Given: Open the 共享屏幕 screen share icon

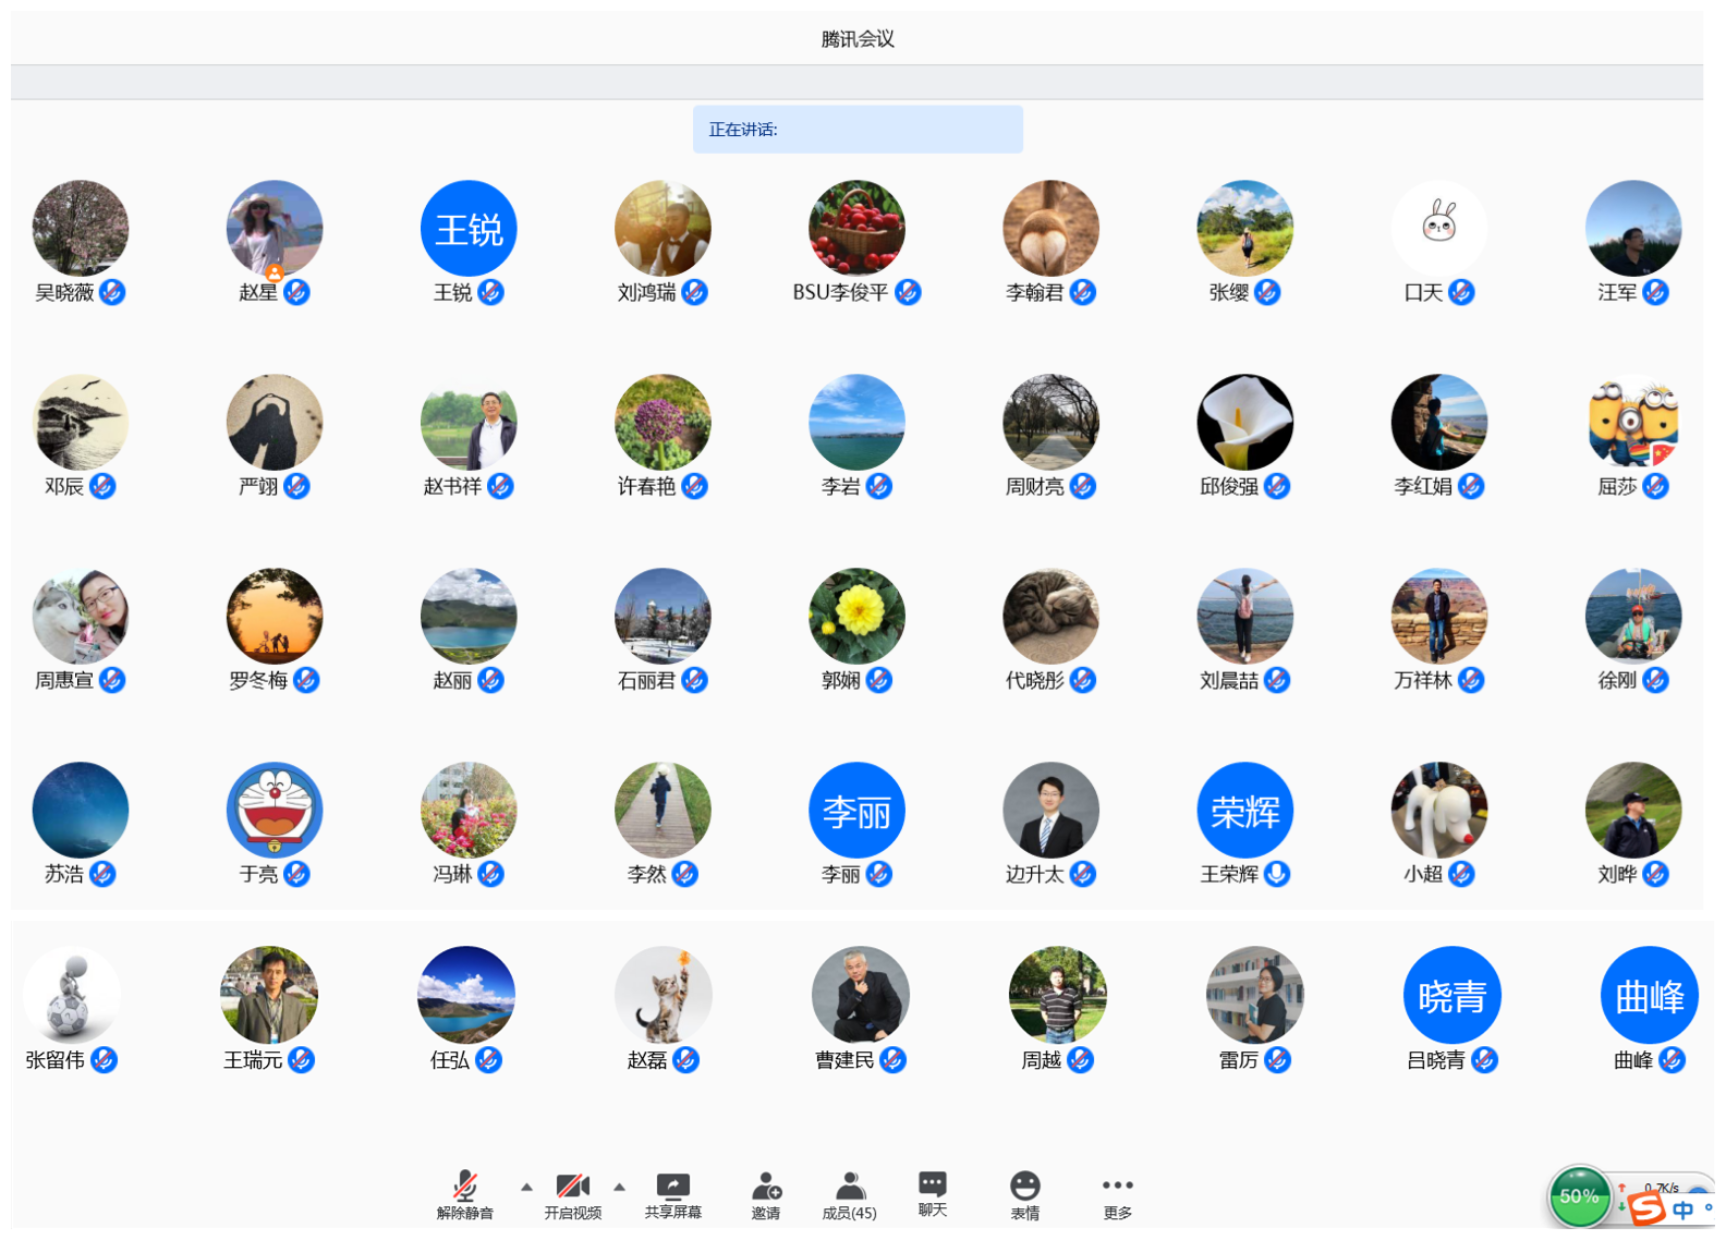Looking at the screenshot, I should coord(672,1187).
